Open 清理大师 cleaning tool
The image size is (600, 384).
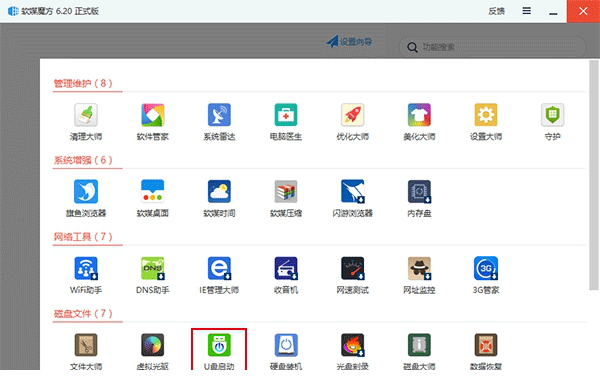86,122
